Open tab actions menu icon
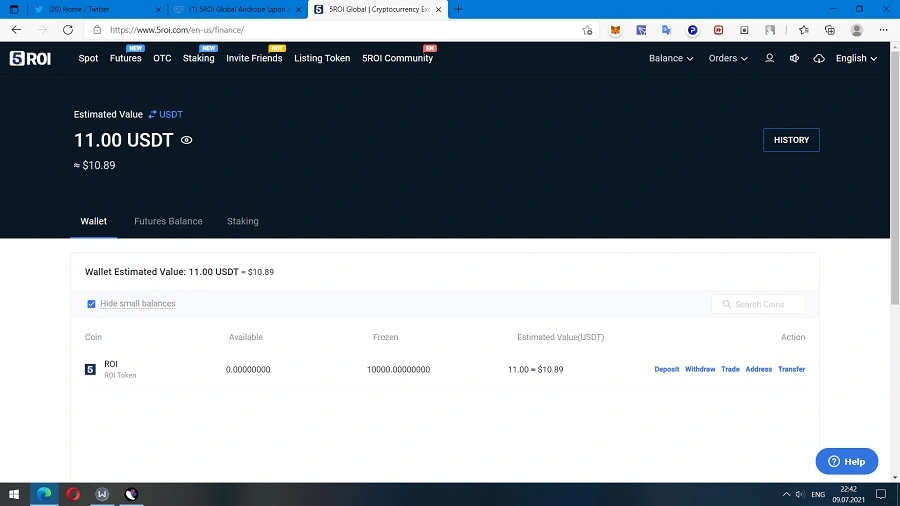This screenshot has height=506, width=900. click(14, 9)
